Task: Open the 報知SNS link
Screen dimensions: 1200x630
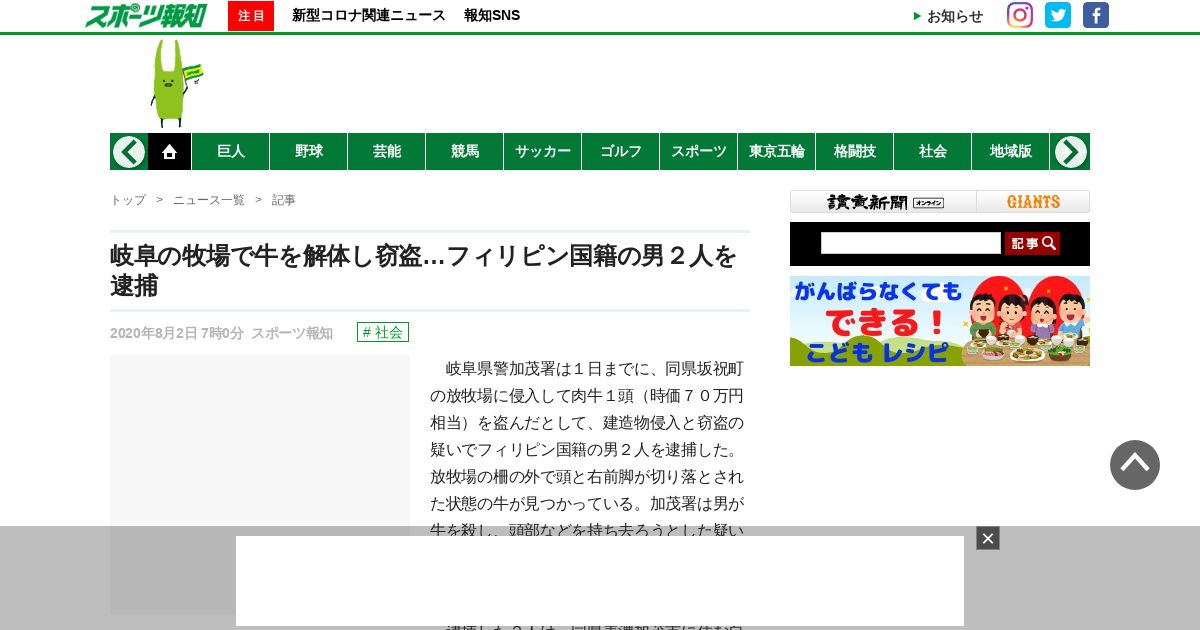Action: (x=492, y=16)
